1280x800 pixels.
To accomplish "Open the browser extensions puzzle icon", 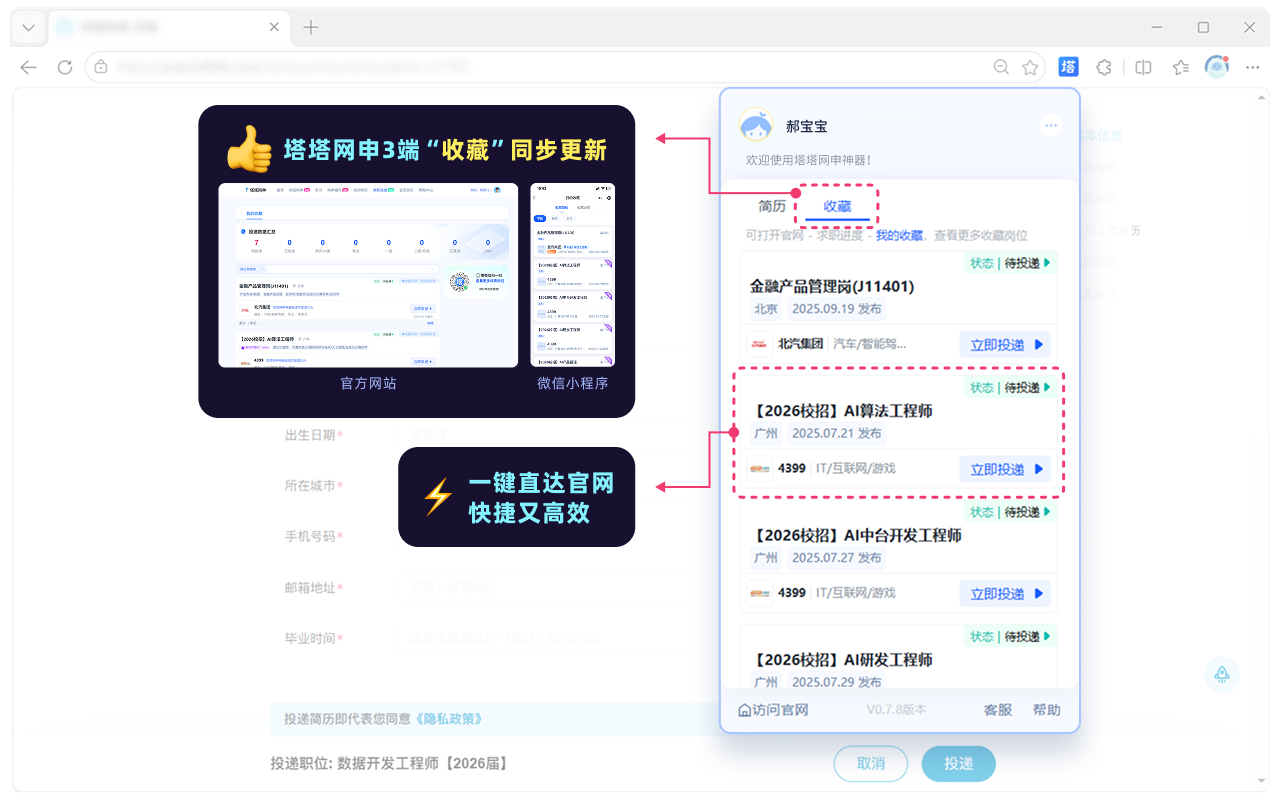I will [x=1104, y=67].
